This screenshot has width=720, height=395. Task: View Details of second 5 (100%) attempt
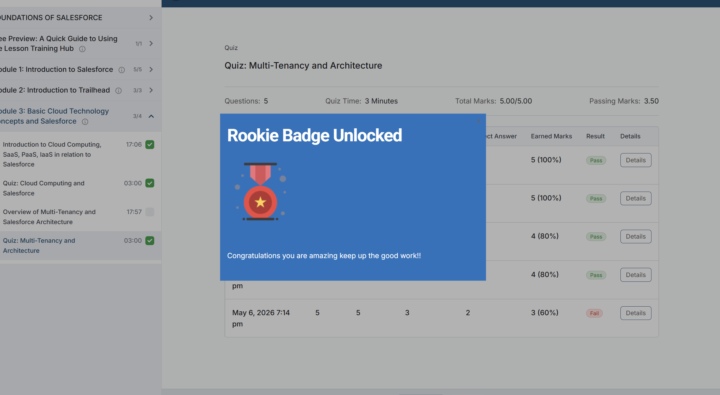click(x=636, y=198)
